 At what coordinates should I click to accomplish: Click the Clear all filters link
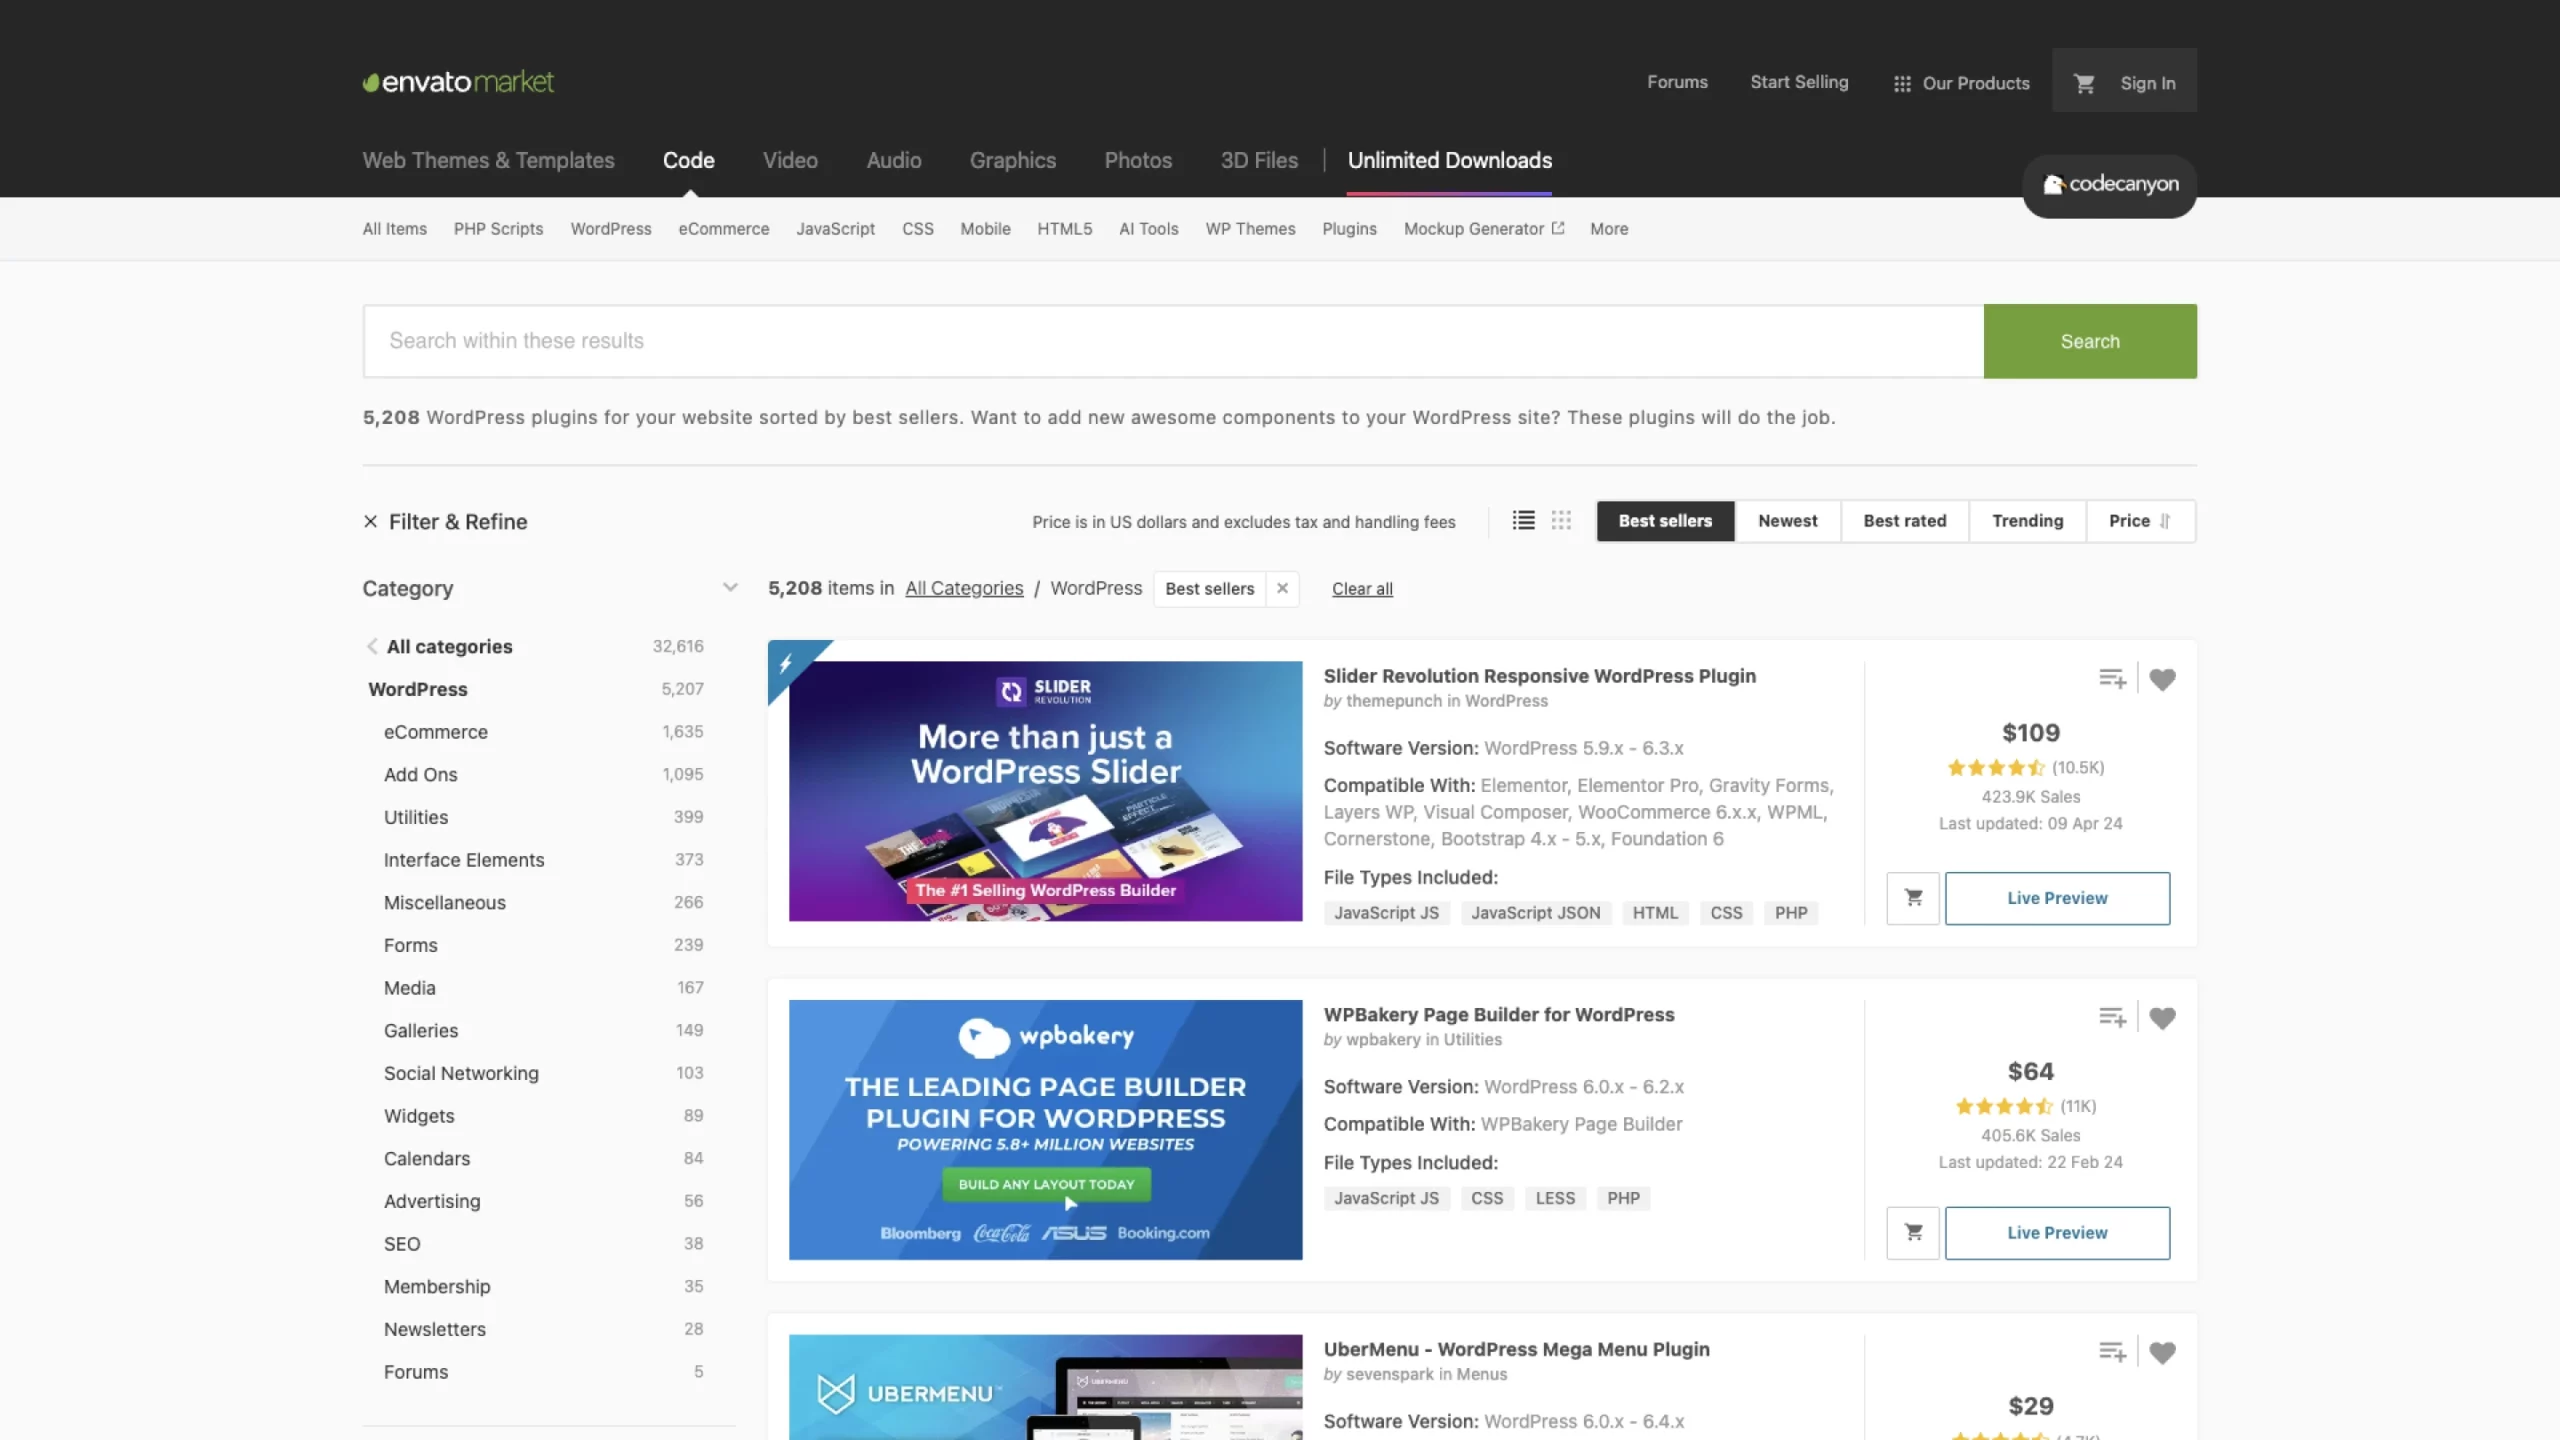click(1363, 587)
